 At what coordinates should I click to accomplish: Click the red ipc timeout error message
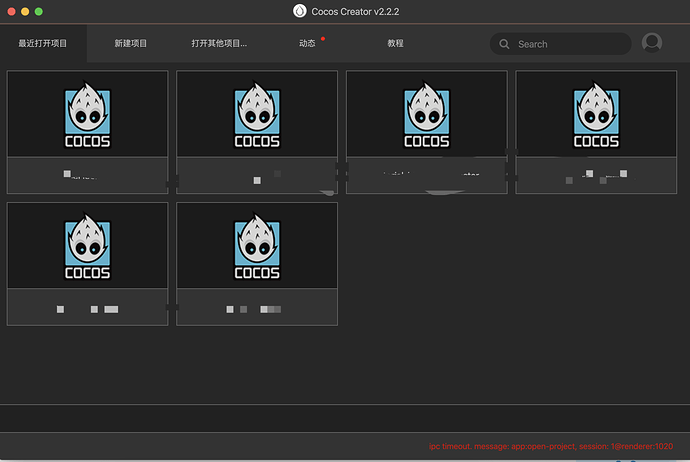[551, 446]
